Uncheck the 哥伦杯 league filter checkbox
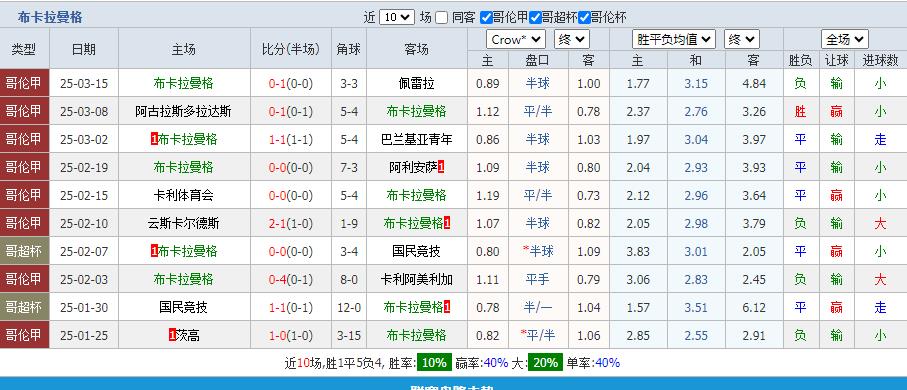 [x=584, y=18]
